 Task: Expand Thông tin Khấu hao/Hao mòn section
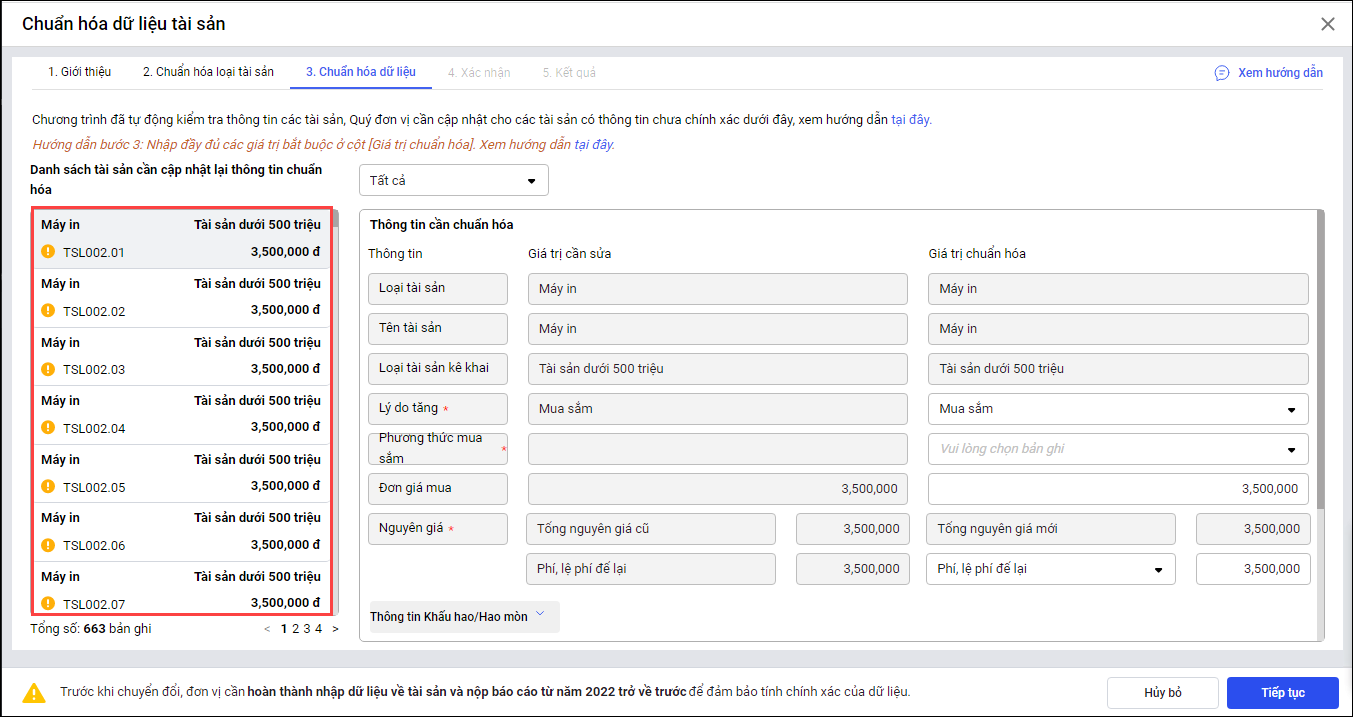pyautogui.click(x=464, y=616)
